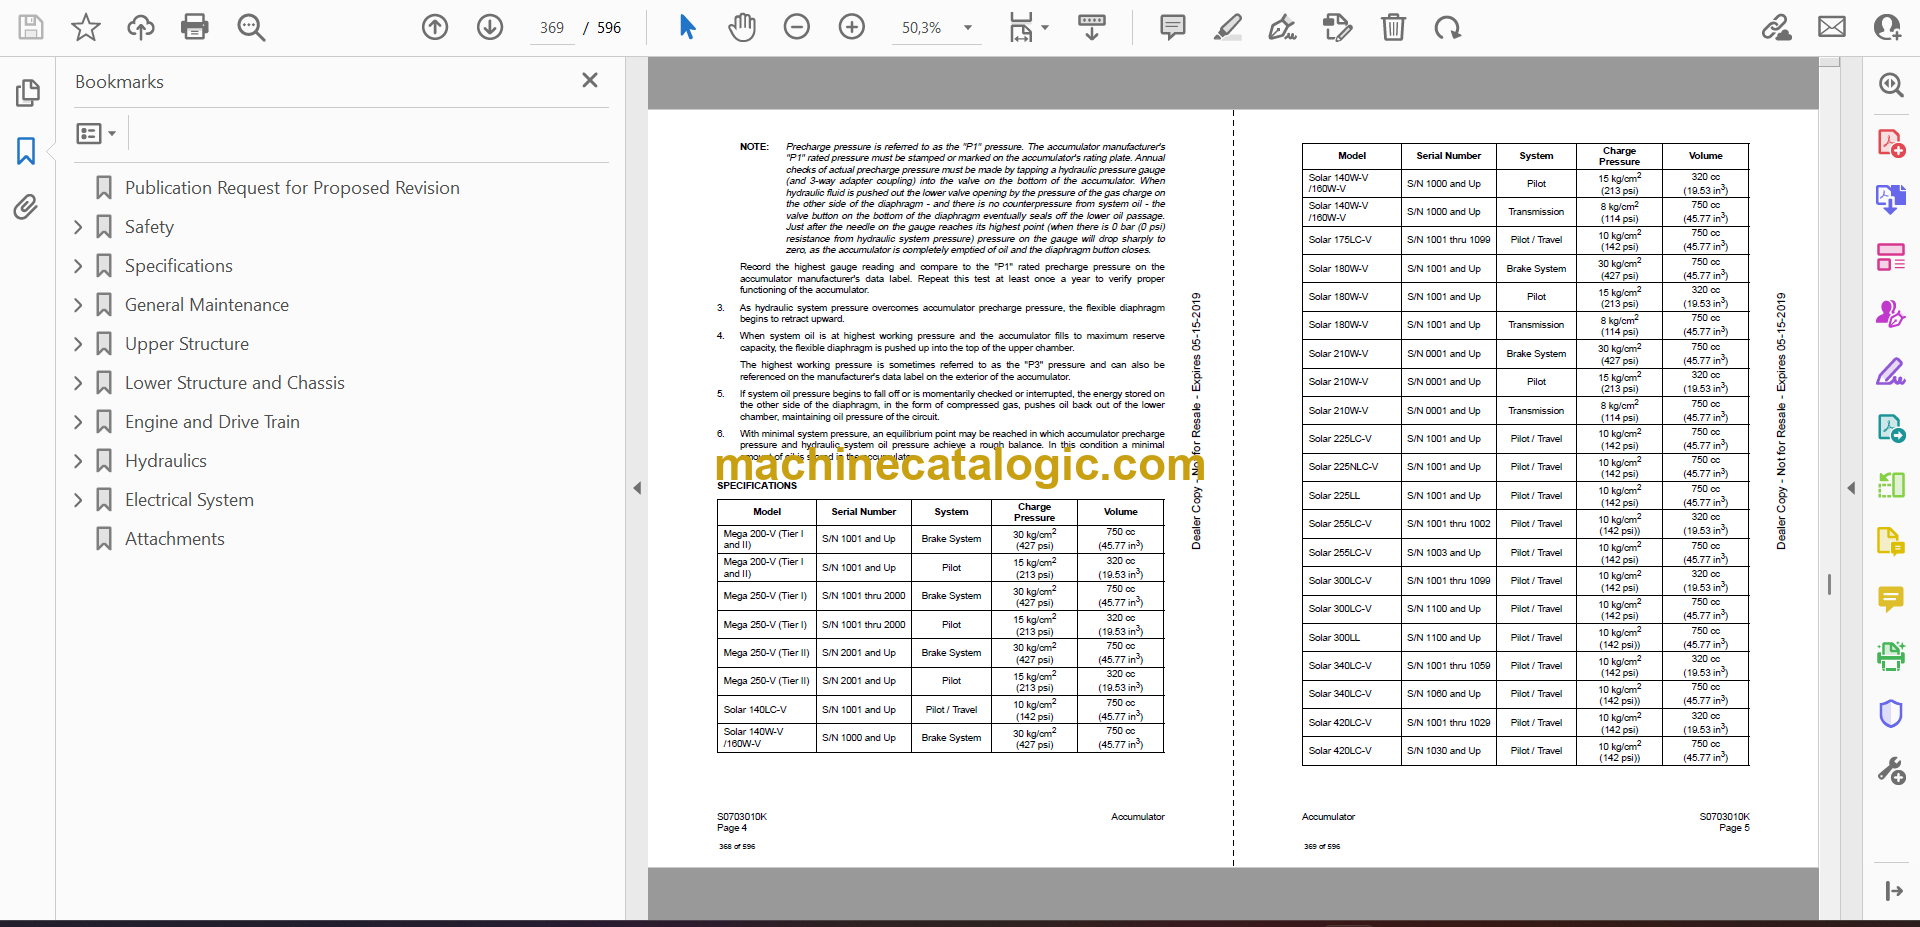Viewport: 1920px width, 927px height.
Task: Expand the Electrical System bookmark
Action: point(78,500)
